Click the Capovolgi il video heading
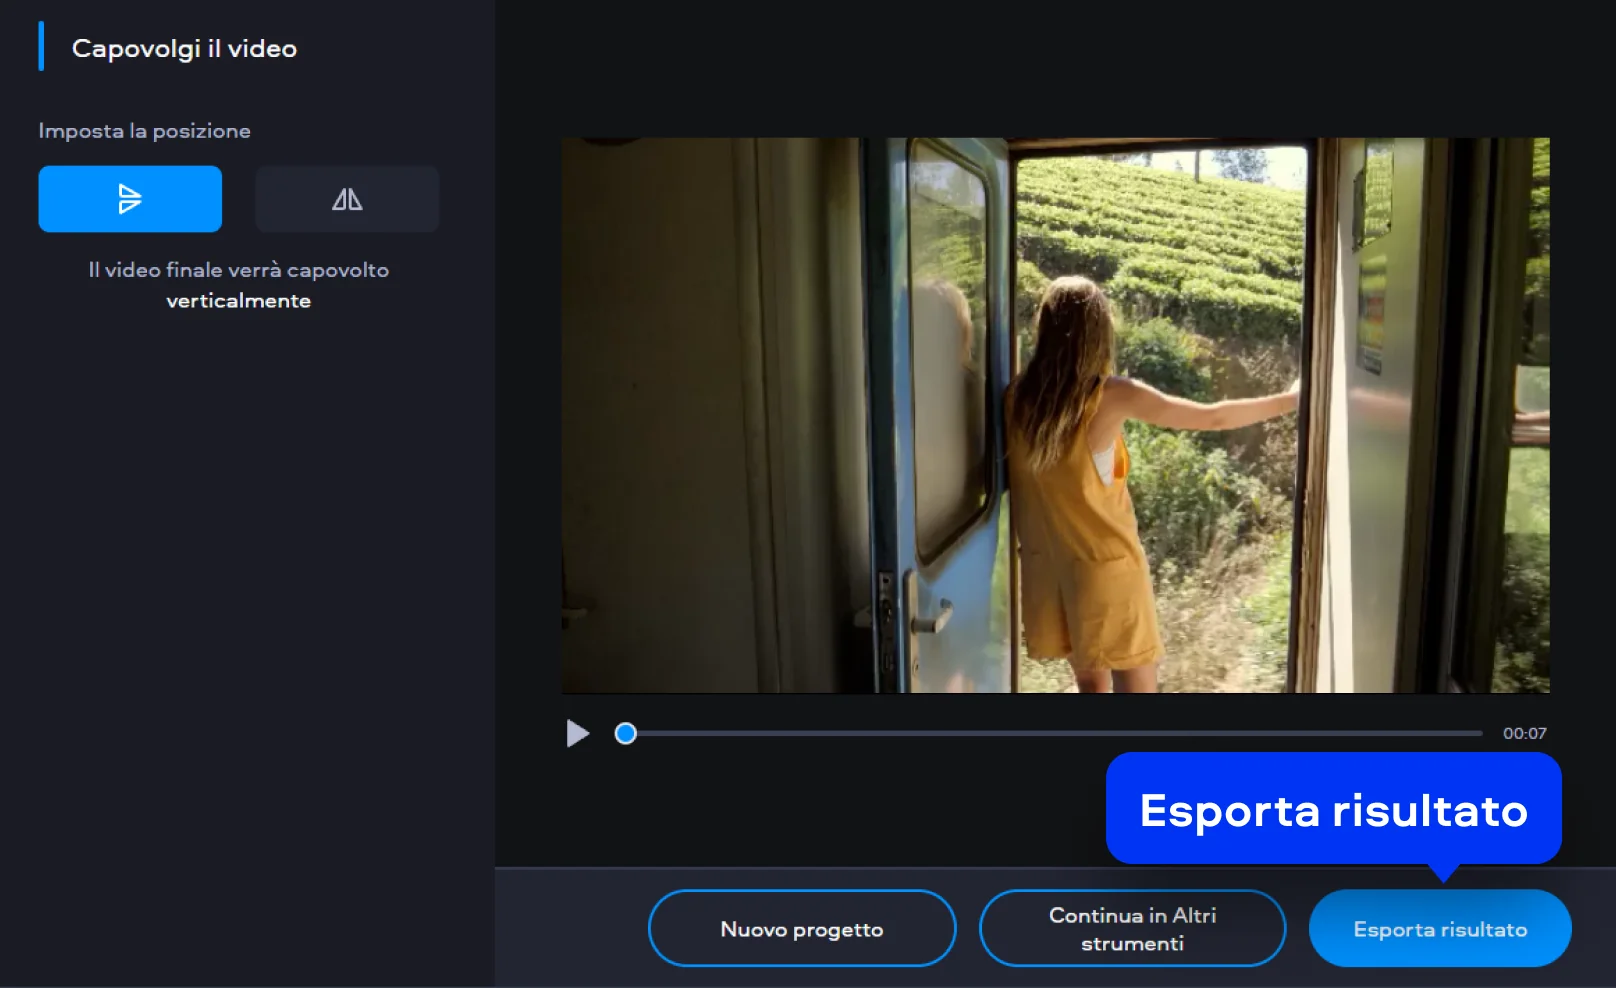The height and width of the screenshot is (988, 1616). [x=184, y=48]
